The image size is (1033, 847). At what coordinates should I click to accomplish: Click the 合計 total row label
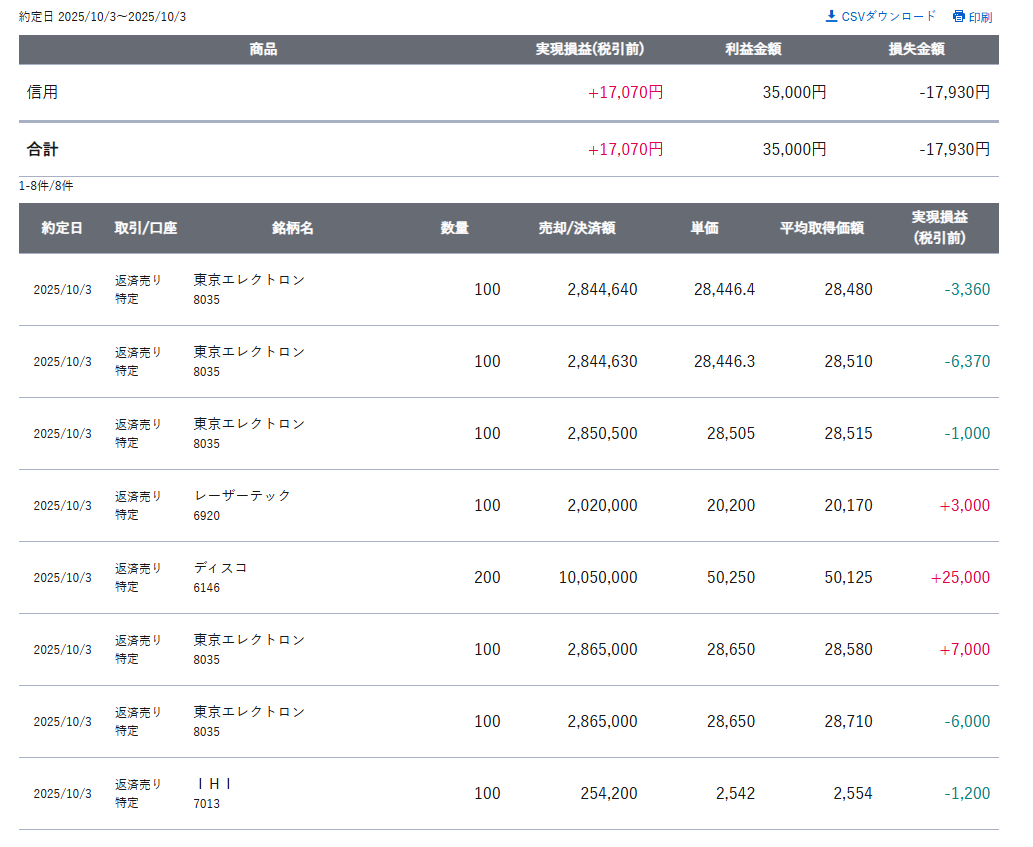[x=43, y=149]
